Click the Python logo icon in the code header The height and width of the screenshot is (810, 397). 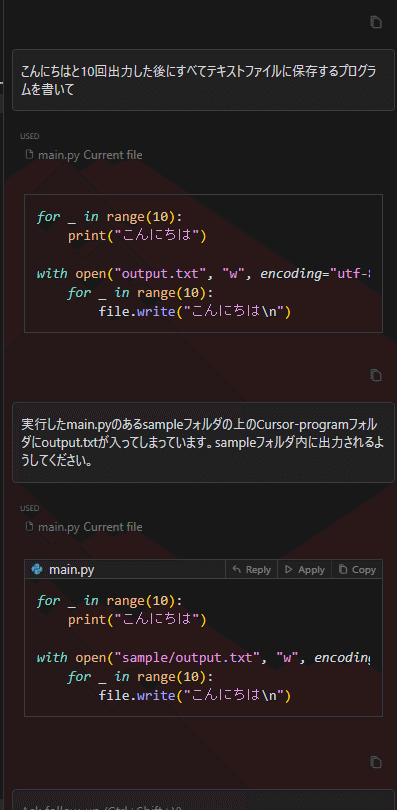point(37,569)
